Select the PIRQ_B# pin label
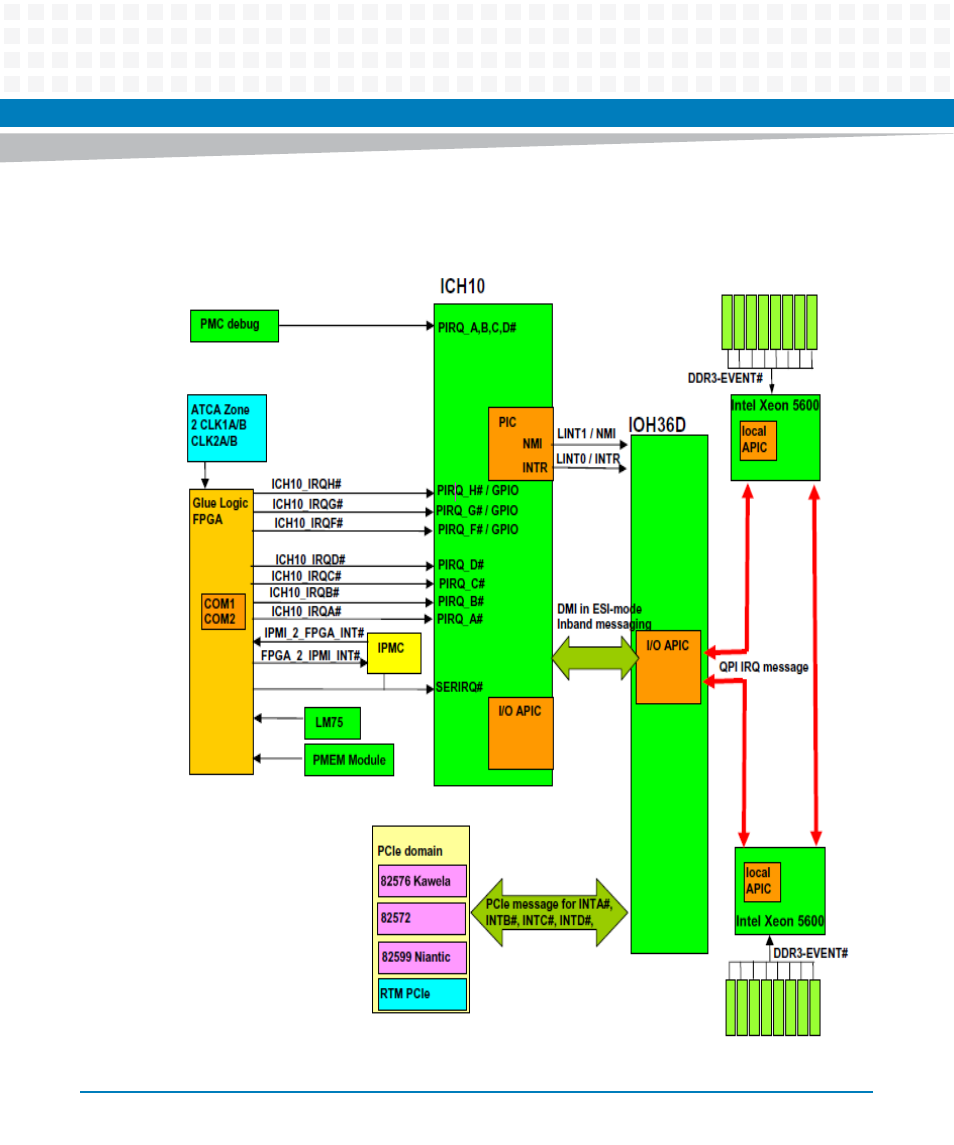 460,602
